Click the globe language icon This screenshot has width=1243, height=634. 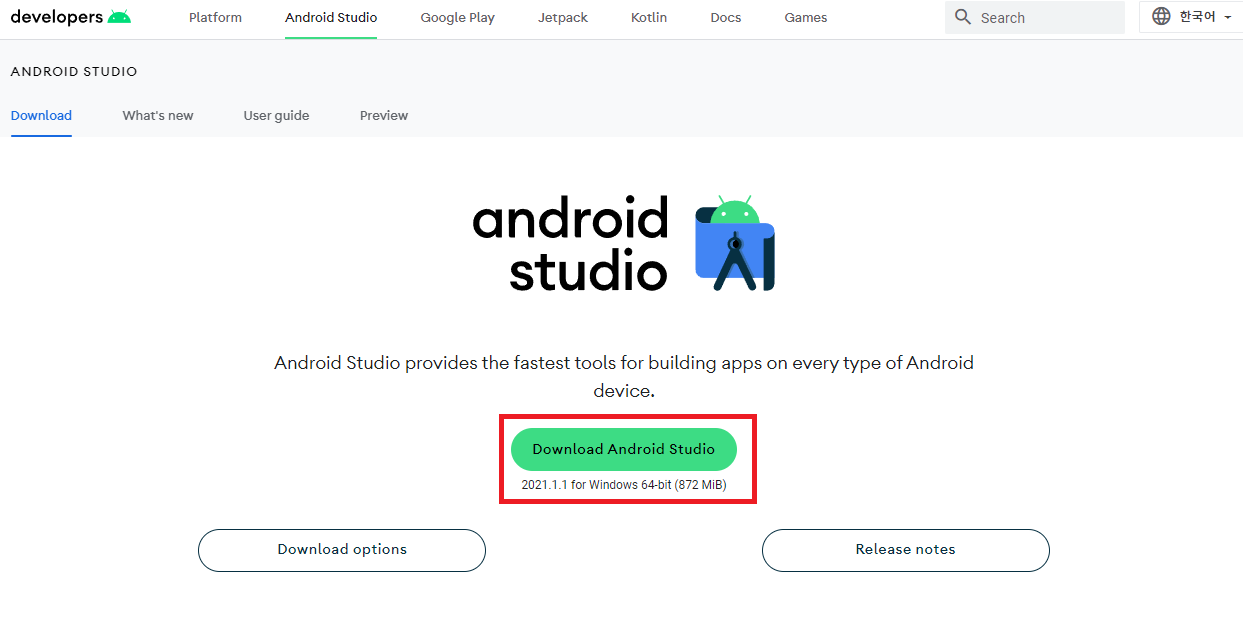pyautogui.click(x=1161, y=16)
